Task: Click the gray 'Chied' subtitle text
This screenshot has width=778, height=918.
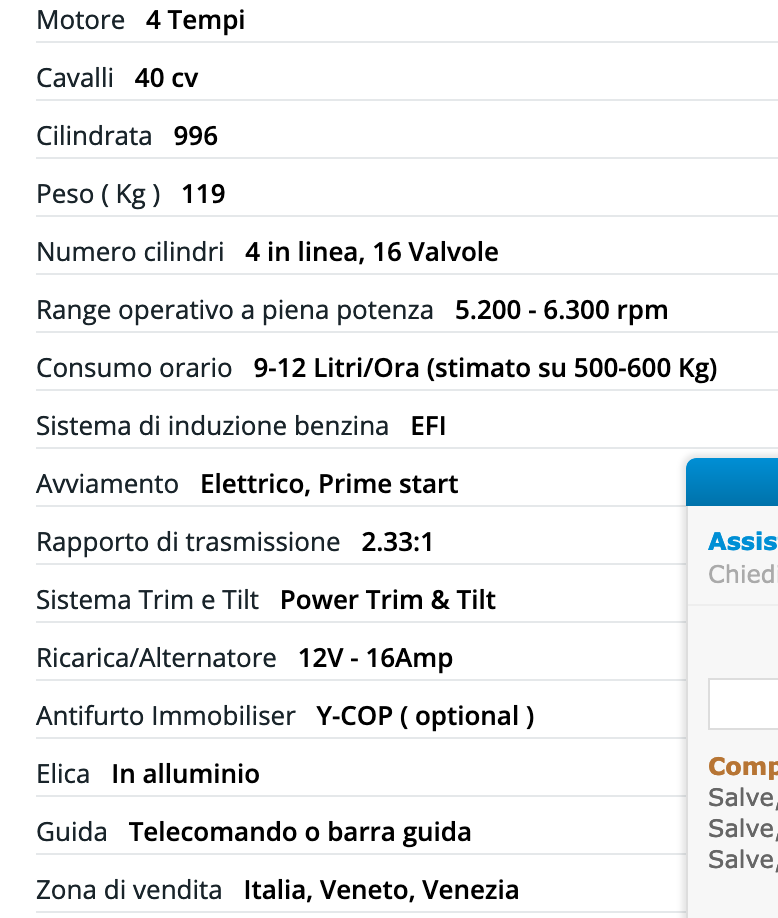Action: click(742, 574)
